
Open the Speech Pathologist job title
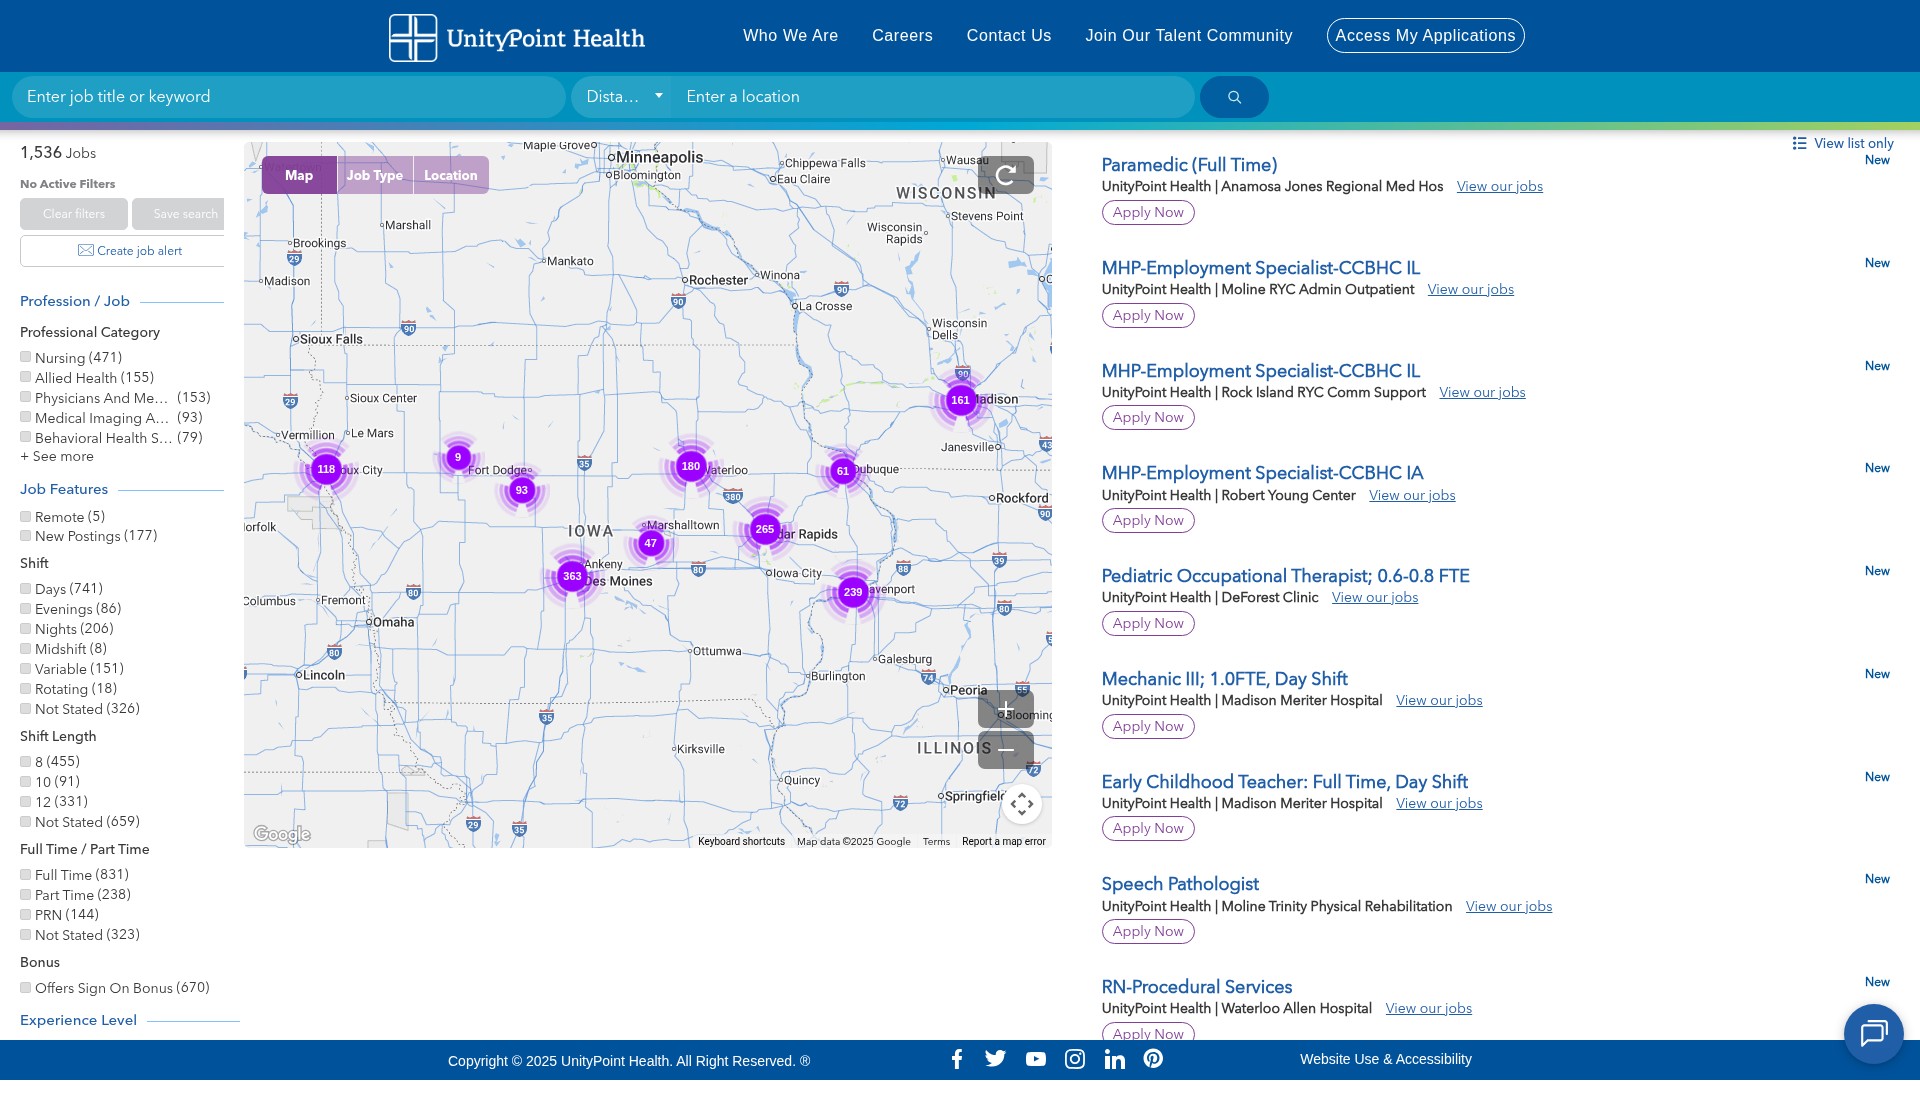1180,884
